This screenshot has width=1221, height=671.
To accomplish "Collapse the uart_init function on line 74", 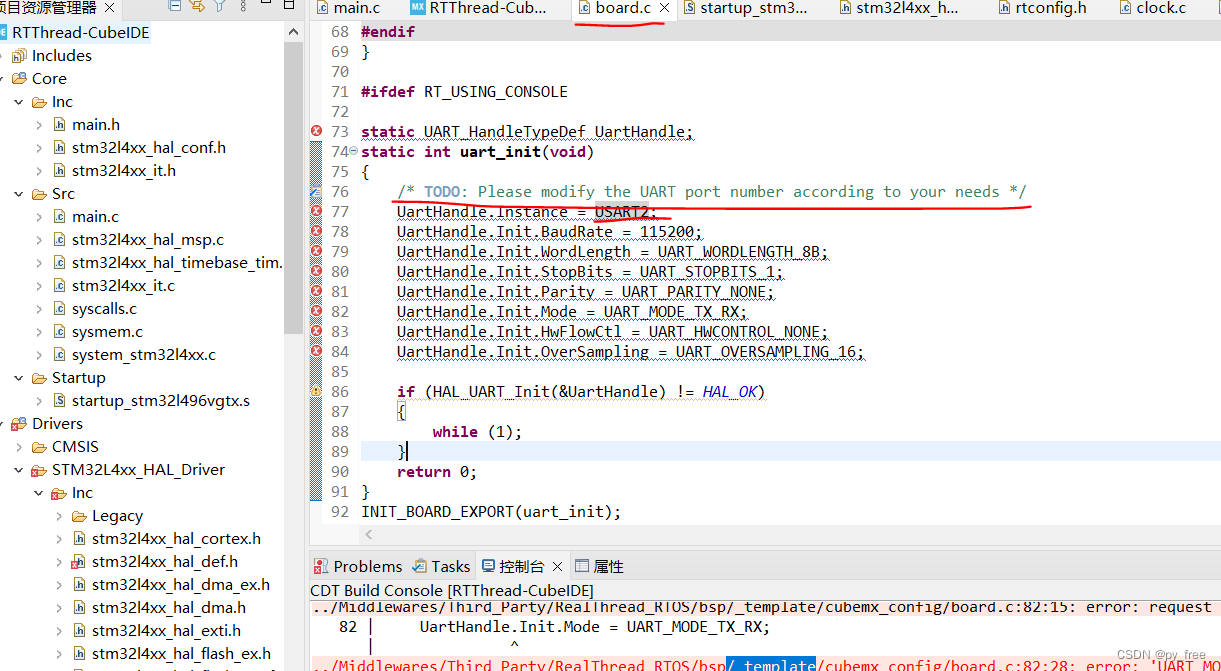I will [352, 151].
